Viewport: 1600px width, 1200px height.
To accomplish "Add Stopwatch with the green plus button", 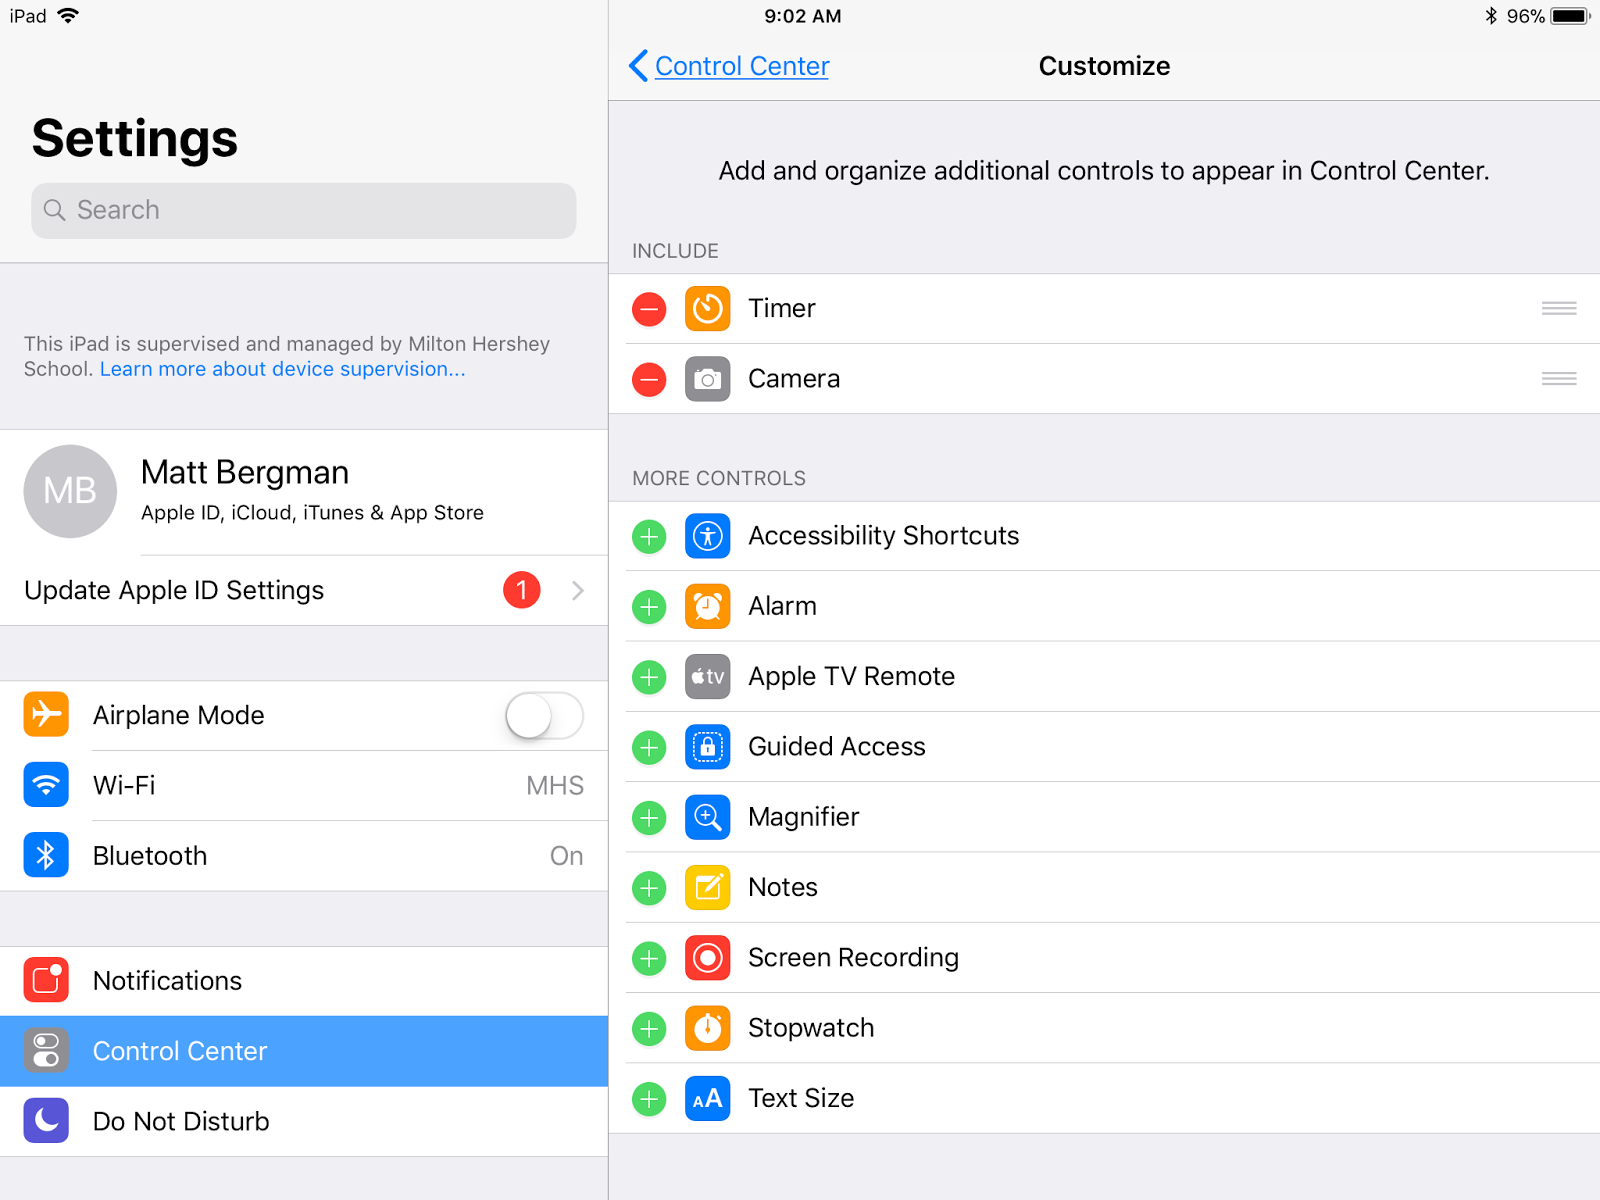I will click(x=649, y=1028).
